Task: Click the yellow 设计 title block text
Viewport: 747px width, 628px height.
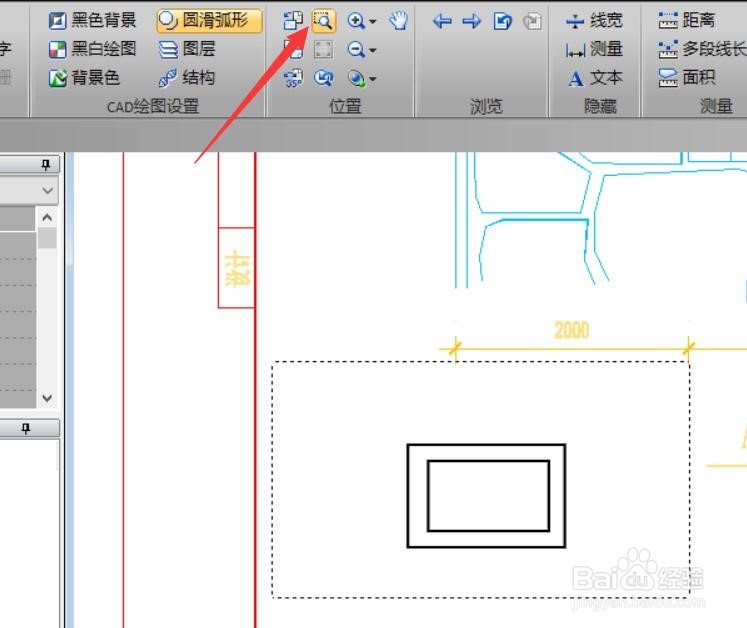Action: (x=237, y=269)
